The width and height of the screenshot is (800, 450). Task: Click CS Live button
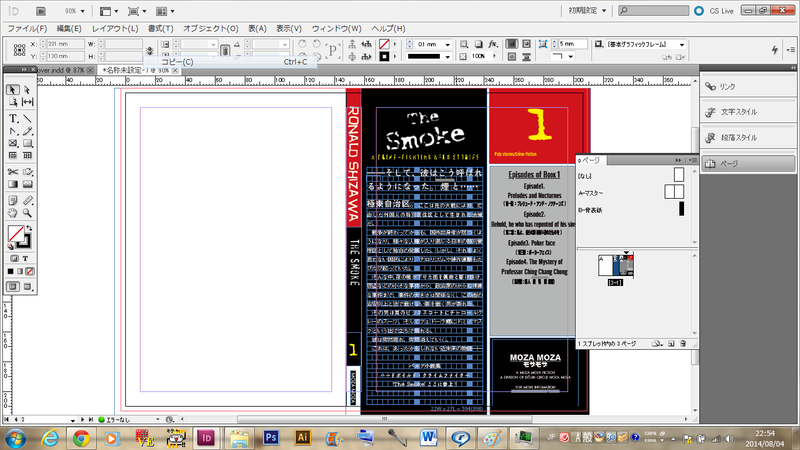tap(714, 11)
